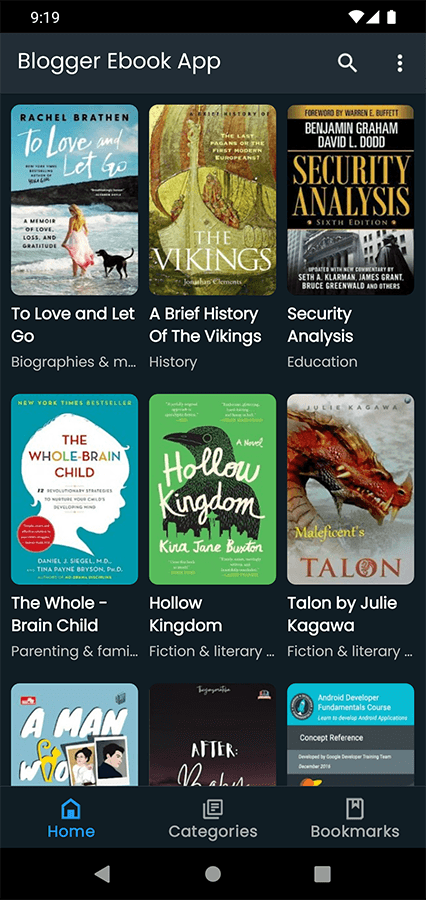
Task: Open The Vikings book cover
Action: pyautogui.click(x=212, y=200)
